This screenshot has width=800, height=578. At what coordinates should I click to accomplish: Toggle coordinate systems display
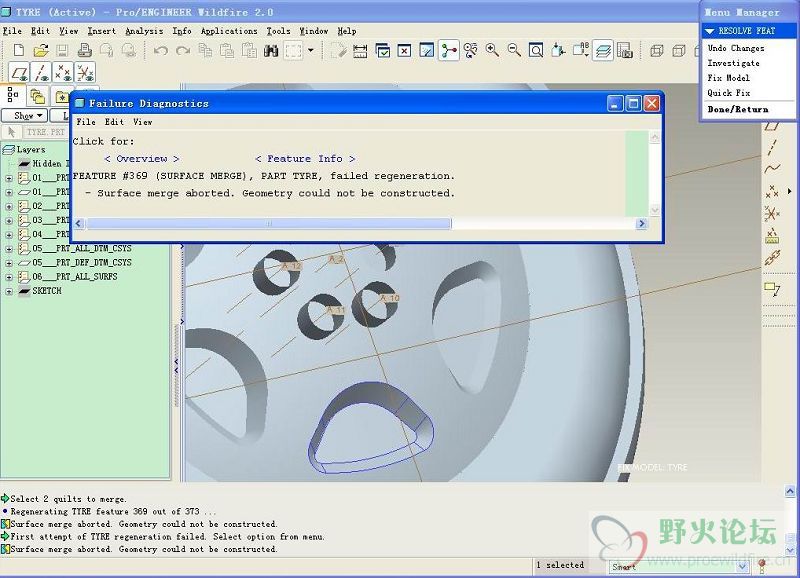tap(85, 72)
